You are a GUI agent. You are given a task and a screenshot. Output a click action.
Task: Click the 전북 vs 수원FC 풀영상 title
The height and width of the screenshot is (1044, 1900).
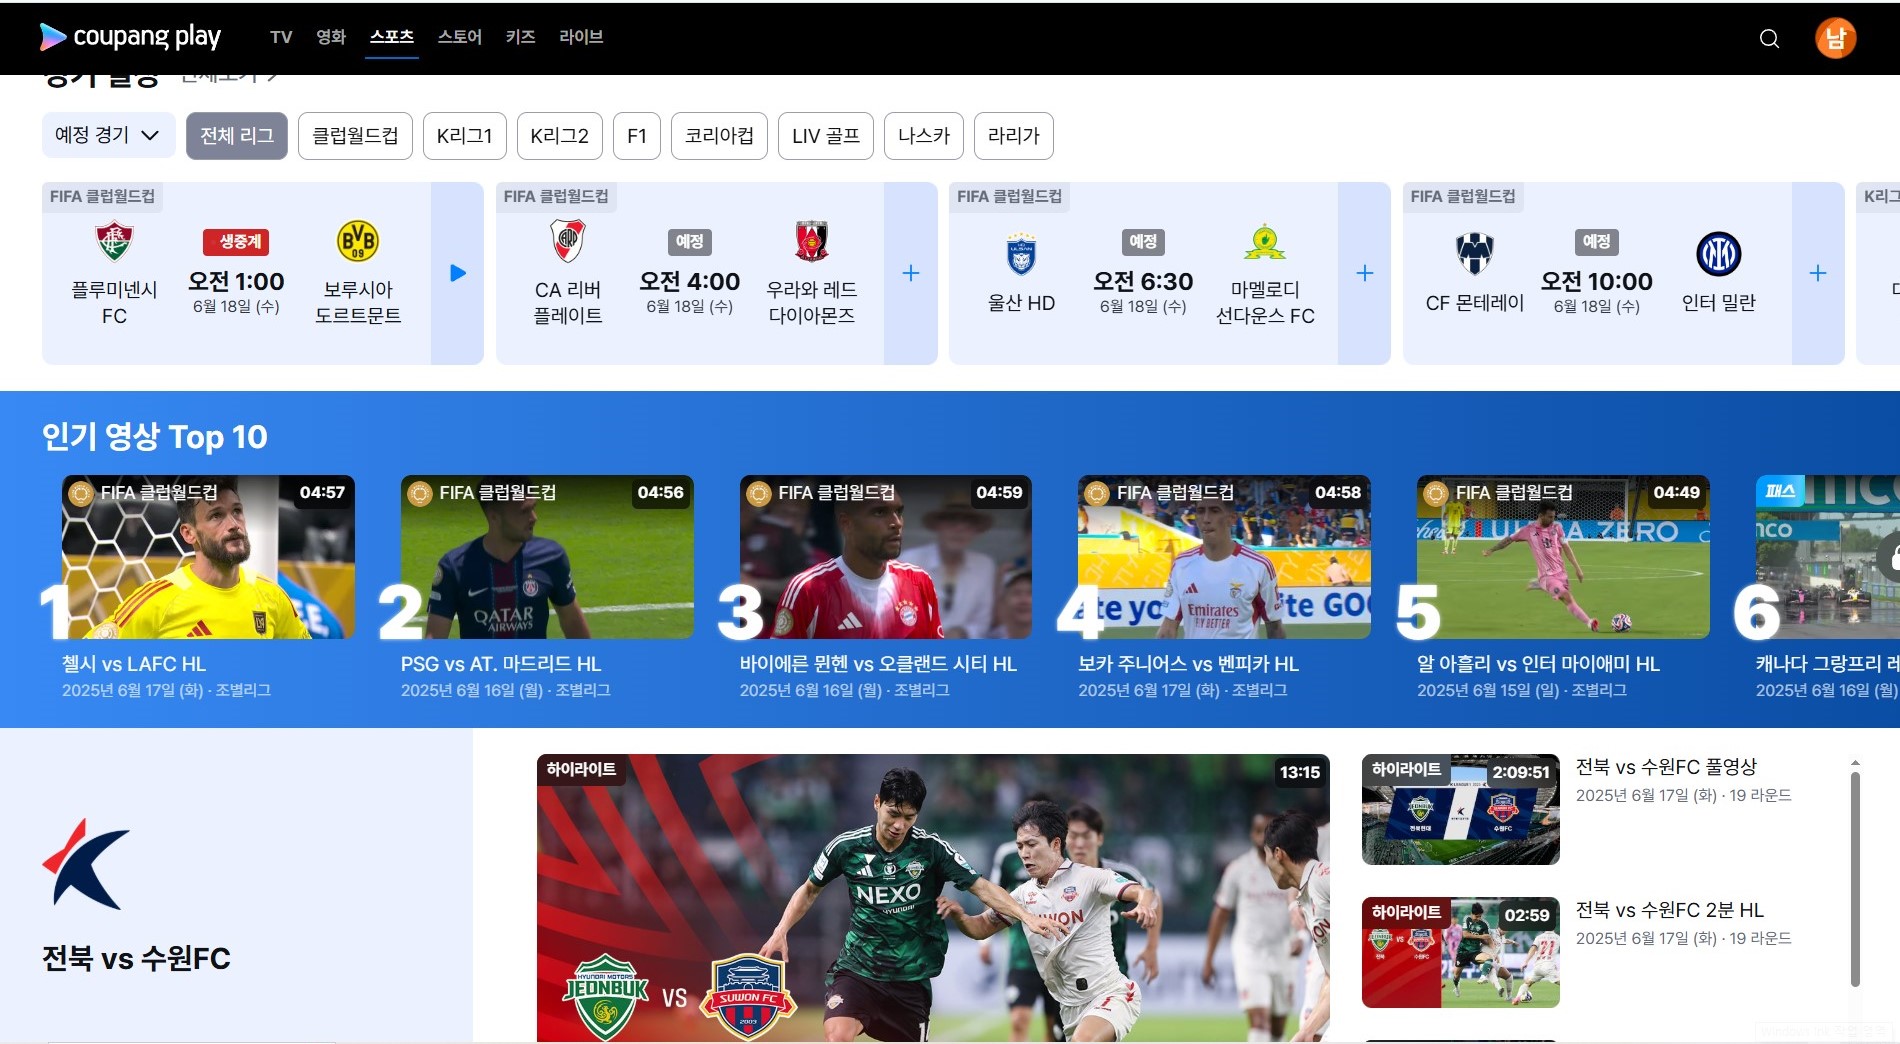click(1666, 767)
